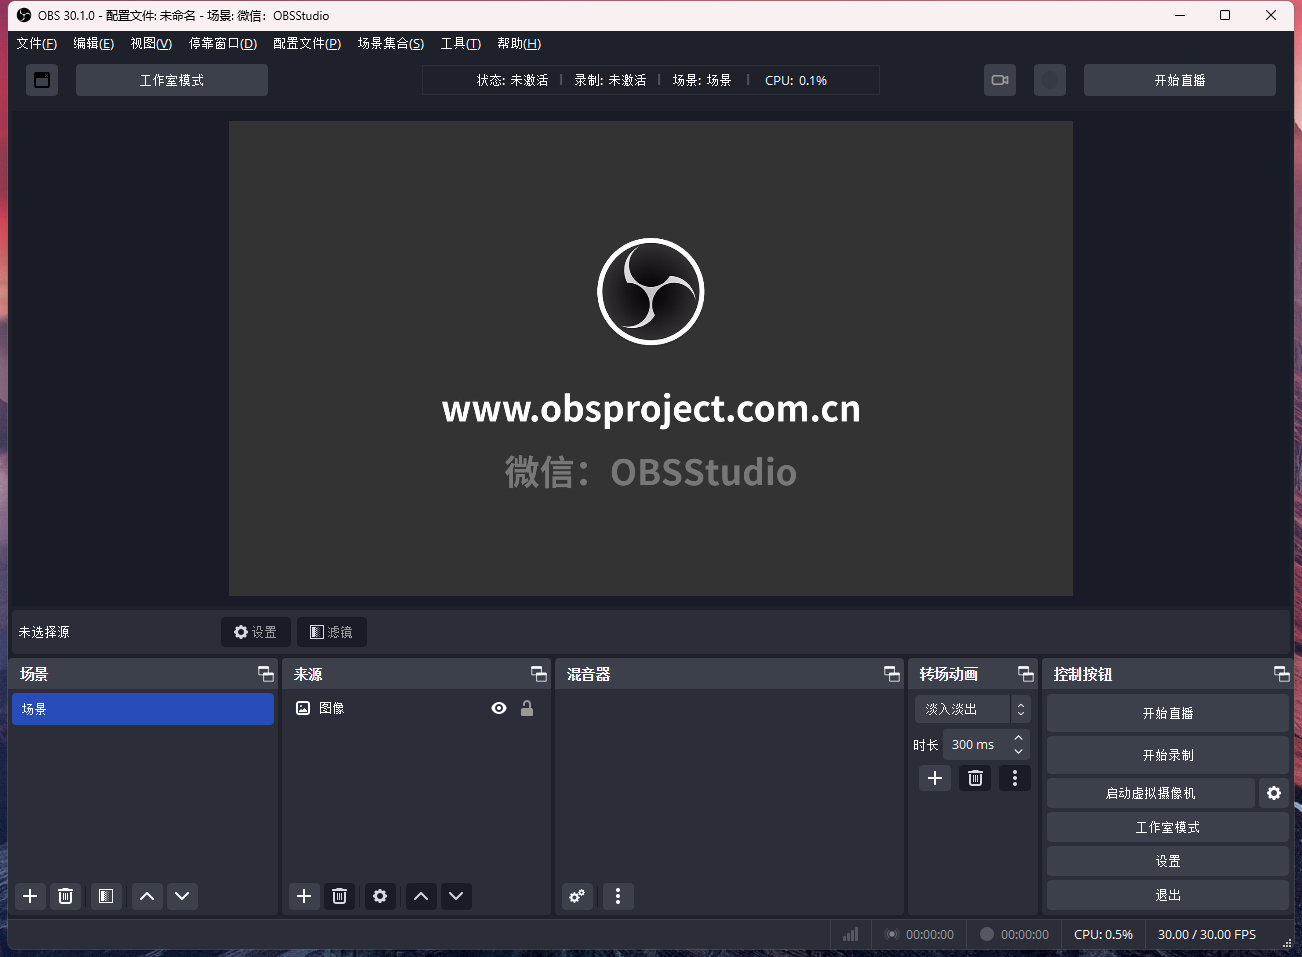Click the network signal bars in status bar
This screenshot has width=1302, height=957.
851,934
